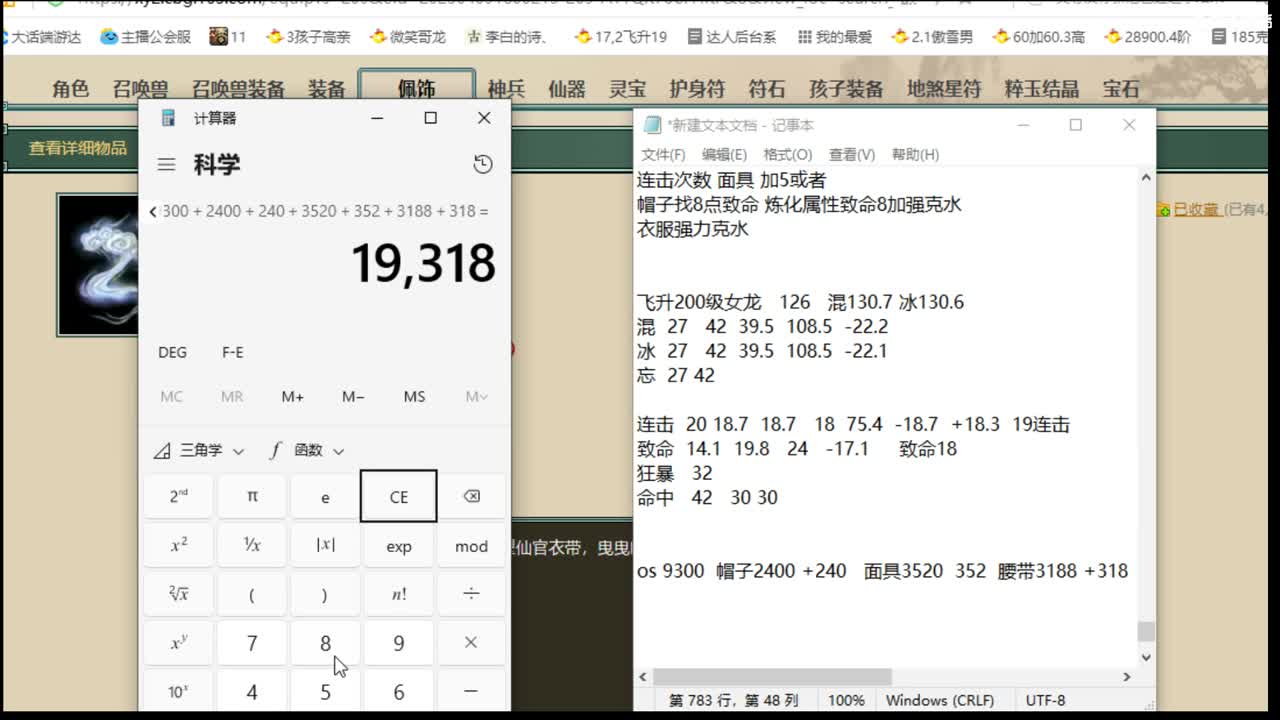Click the 查看详细物品 header on webpage
The width and height of the screenshot is (1280, 720).
coord(78,148)
